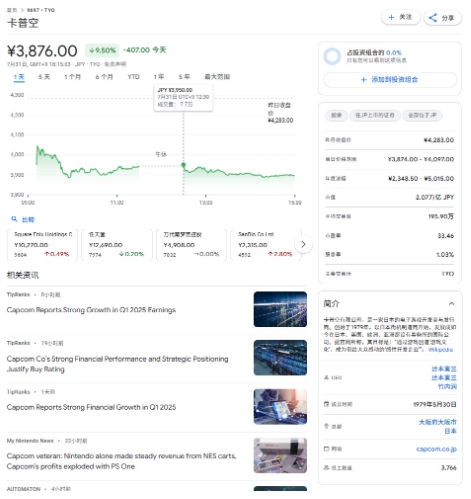Click the green data point on price chart
This screenshot has width=471, height=499.
(183, 165)
